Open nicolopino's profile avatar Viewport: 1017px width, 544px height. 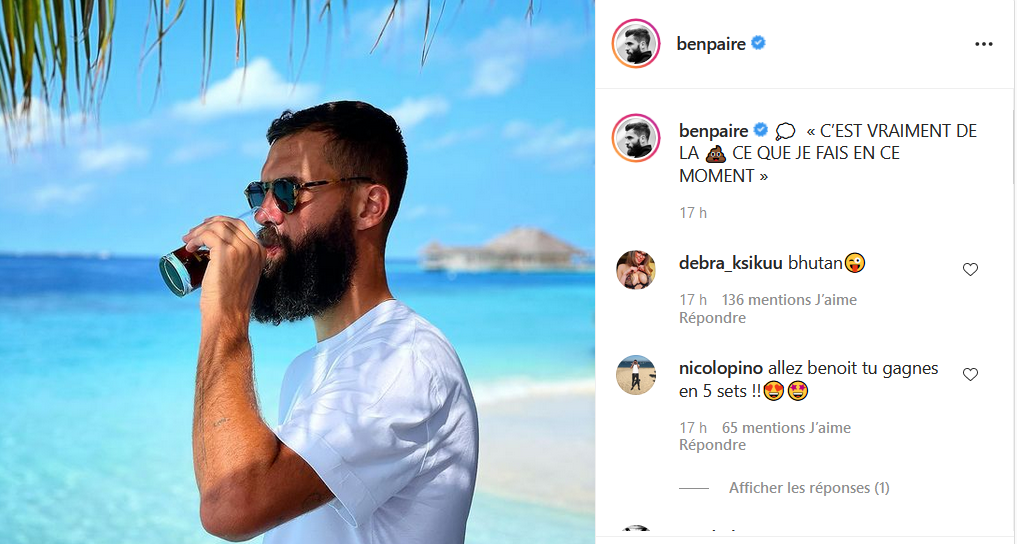[637, 375]
